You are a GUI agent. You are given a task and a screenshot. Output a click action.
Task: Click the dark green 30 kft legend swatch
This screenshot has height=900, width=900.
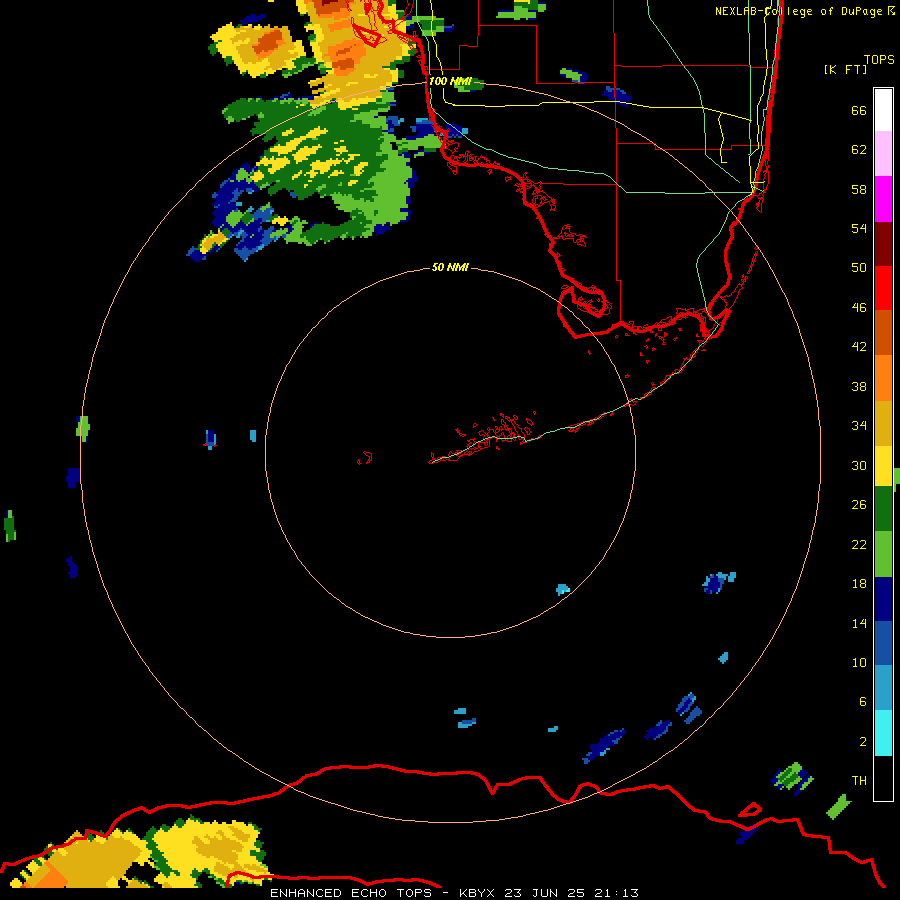click(x=883, y=509)
